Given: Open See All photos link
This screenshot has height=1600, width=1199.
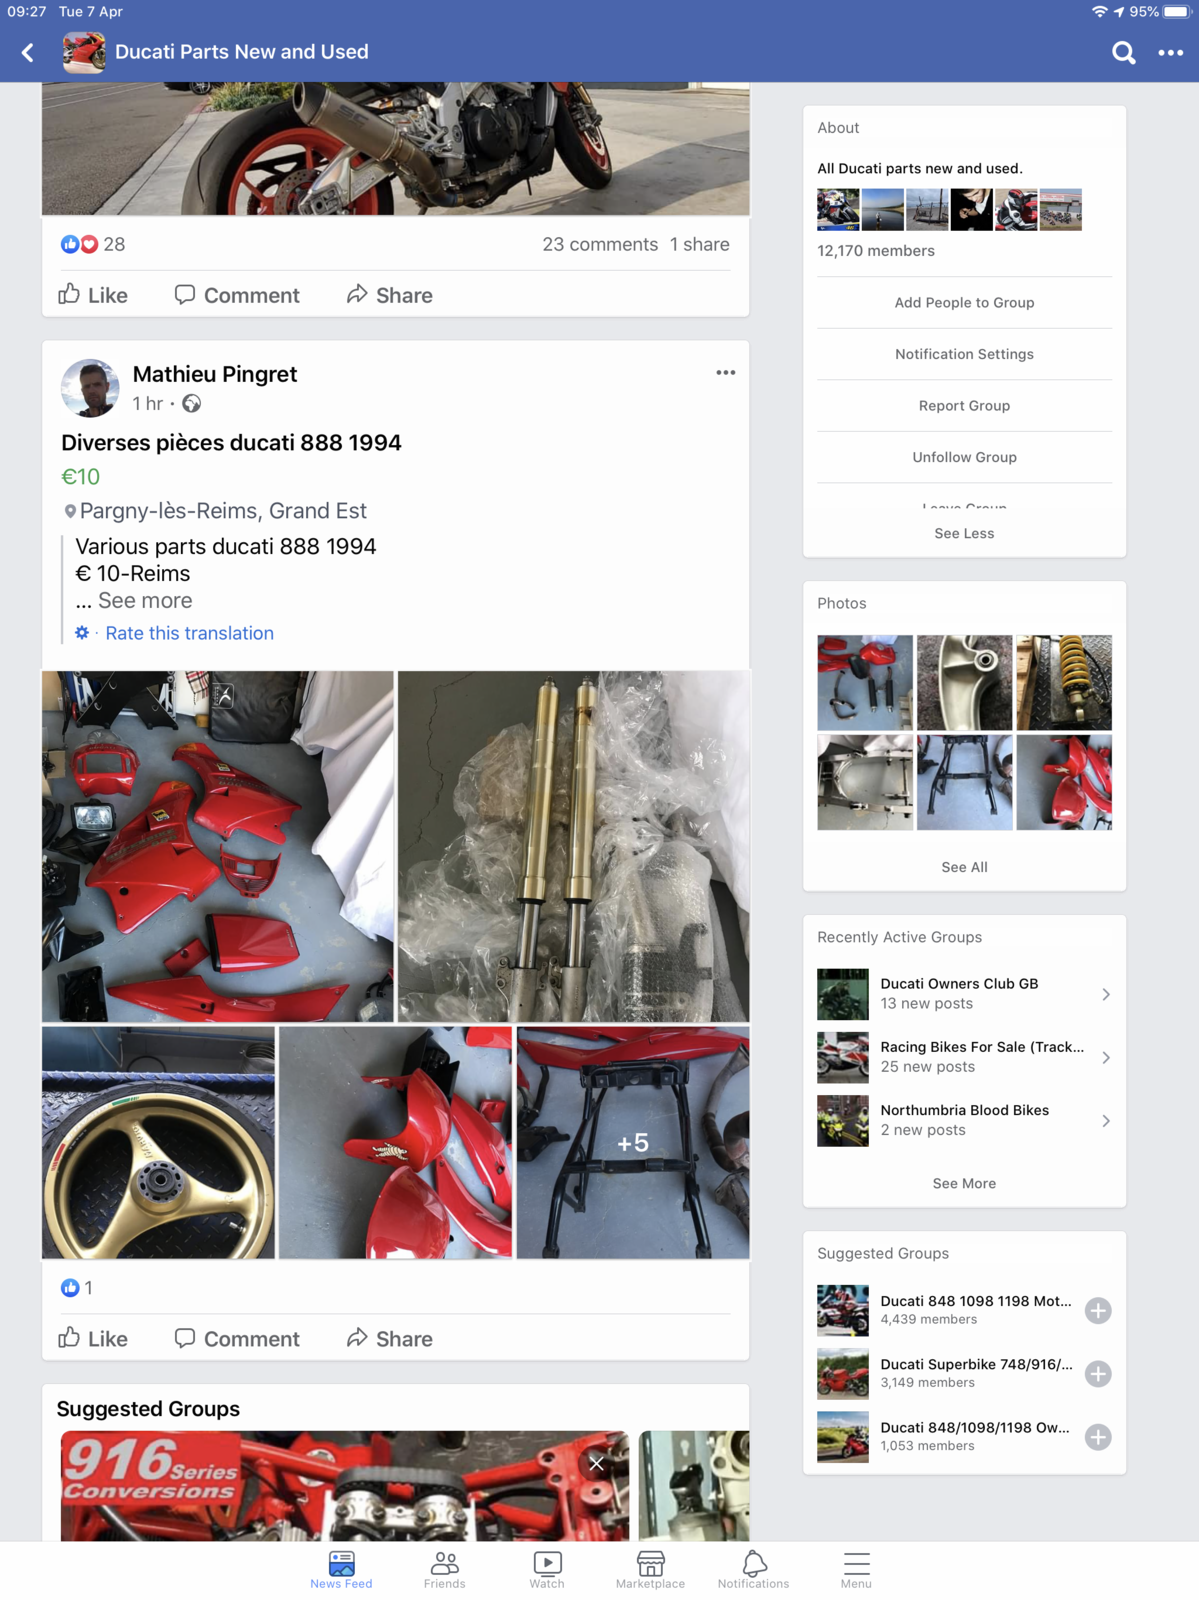Looking at the screenshot, I should pos(964,867).
